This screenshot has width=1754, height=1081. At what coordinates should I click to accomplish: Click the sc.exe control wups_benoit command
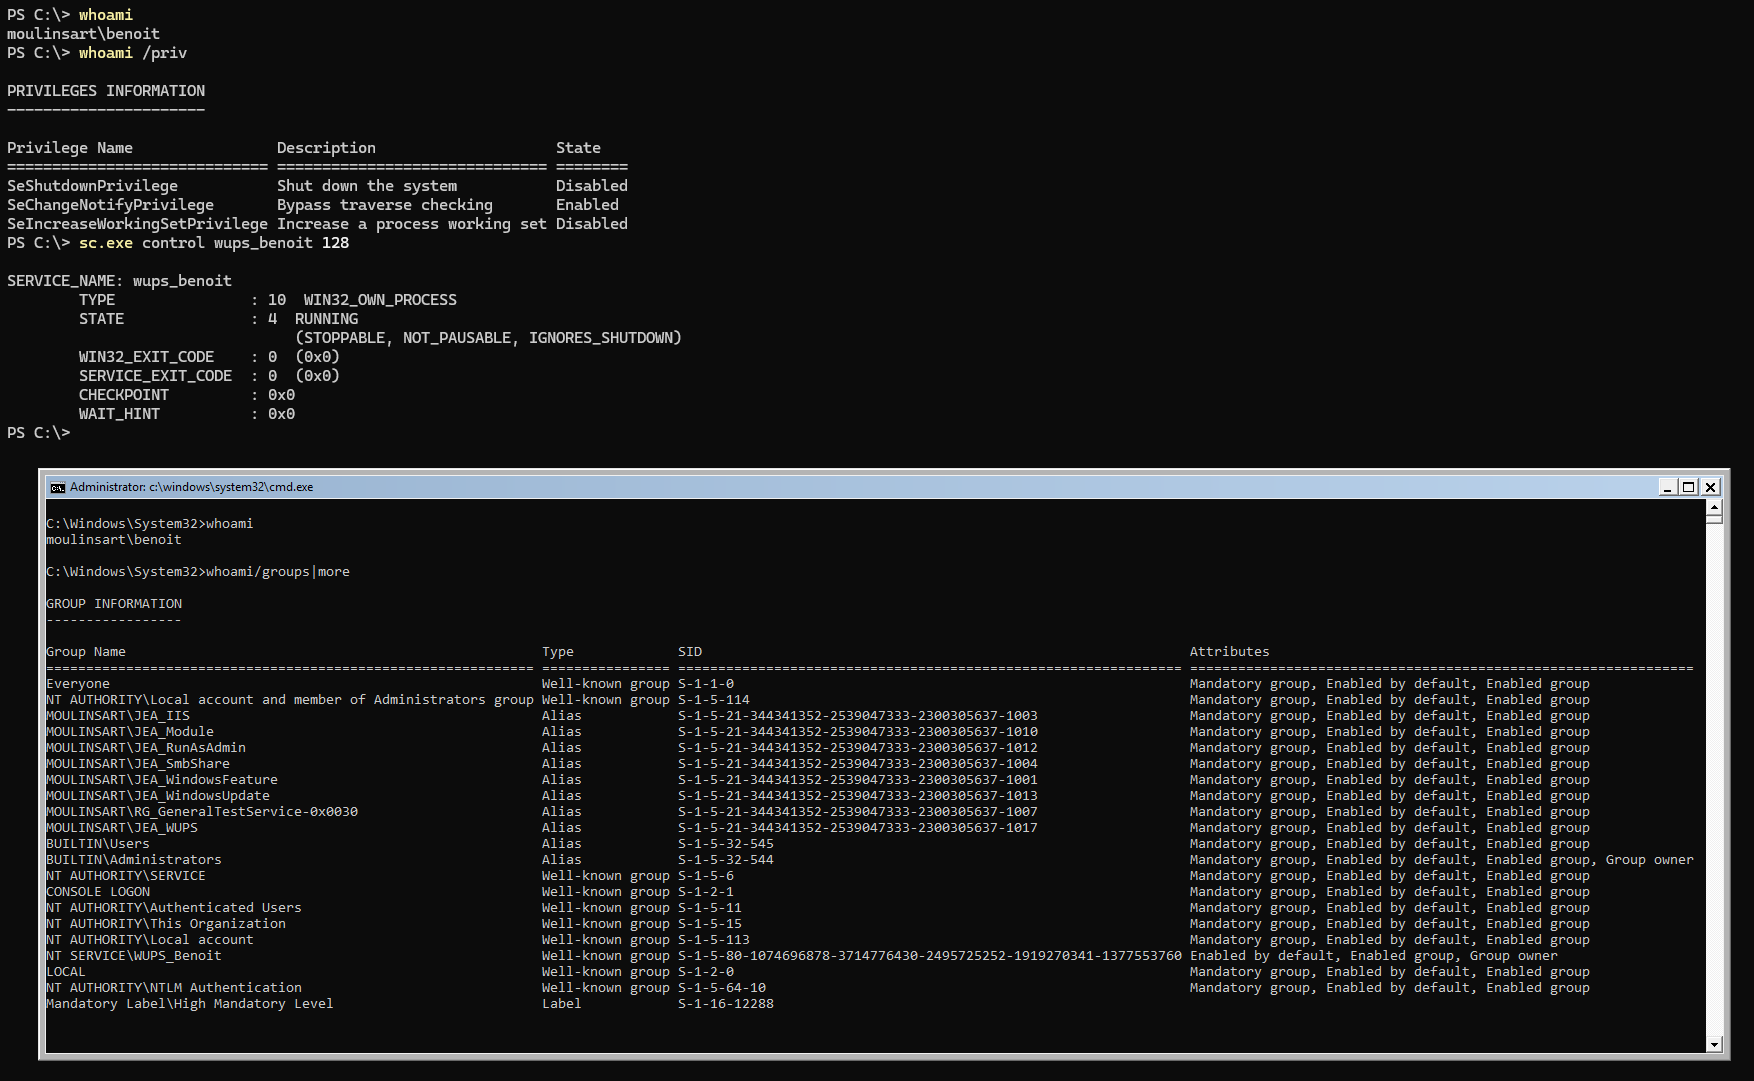point(214,243)
